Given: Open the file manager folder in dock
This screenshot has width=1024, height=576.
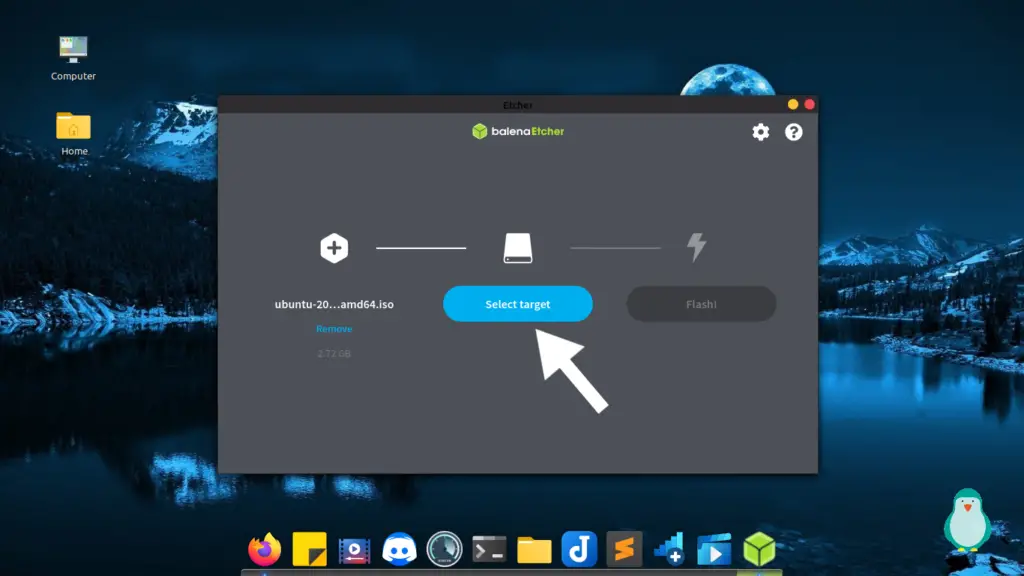Looking at the screenshot, I should pos(534,550).
